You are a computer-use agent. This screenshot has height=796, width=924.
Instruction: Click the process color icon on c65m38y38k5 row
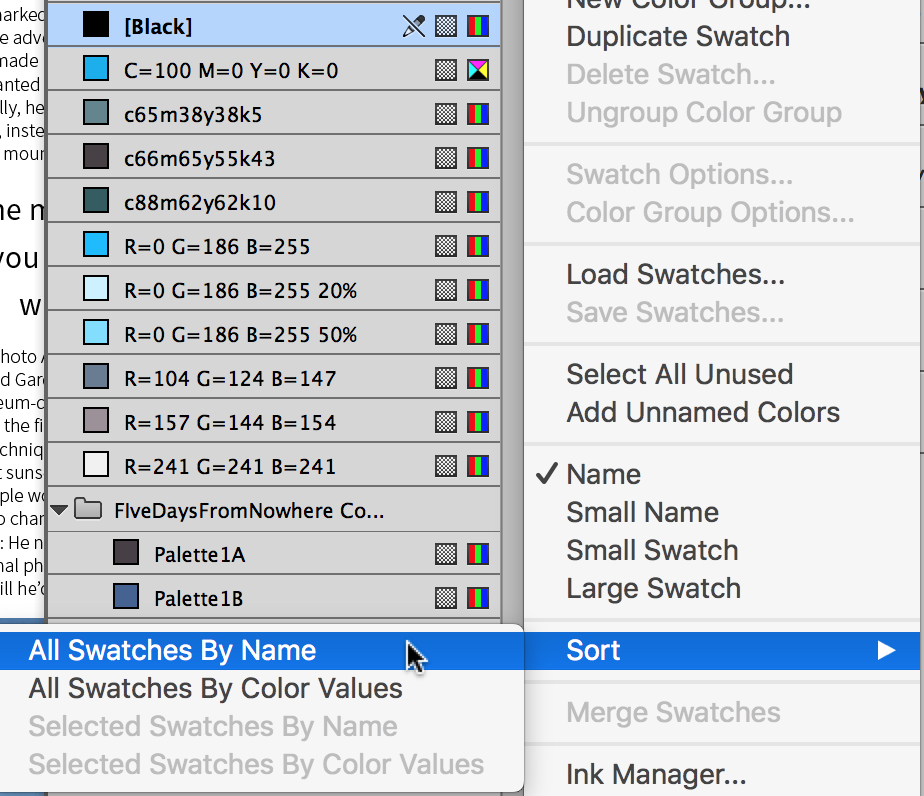pyautogui.click(x=446, y=114)
